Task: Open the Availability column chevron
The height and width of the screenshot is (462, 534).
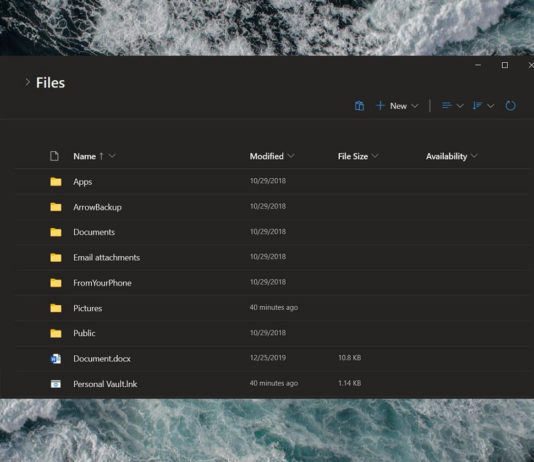Action: (x=474, y=156)
